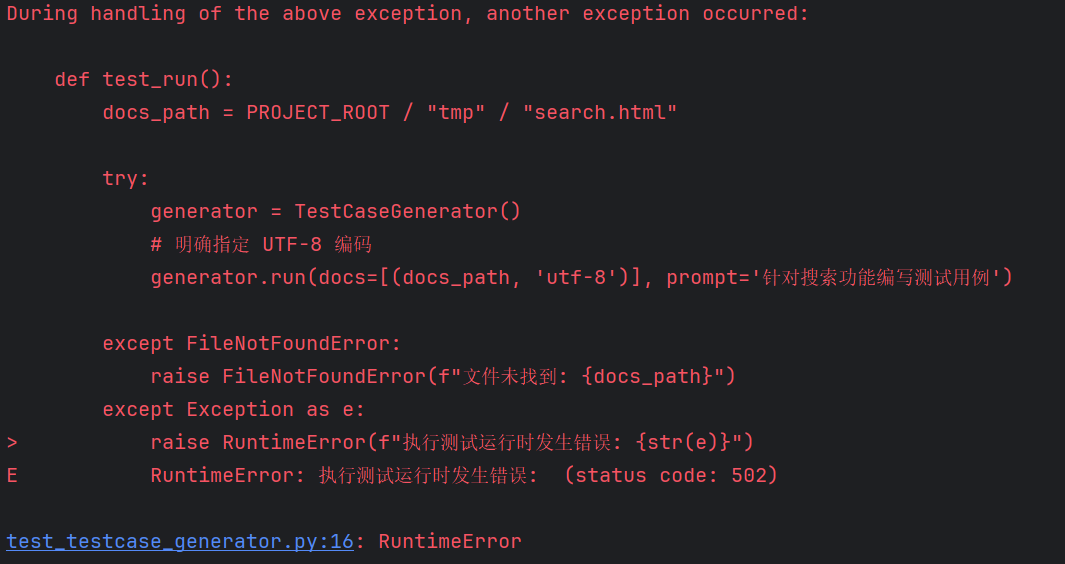The width and height of the screenshot is (1065, 564).
Task: Click the 'except FileNotFoundError:' line
Action: [x=252, y=343]
